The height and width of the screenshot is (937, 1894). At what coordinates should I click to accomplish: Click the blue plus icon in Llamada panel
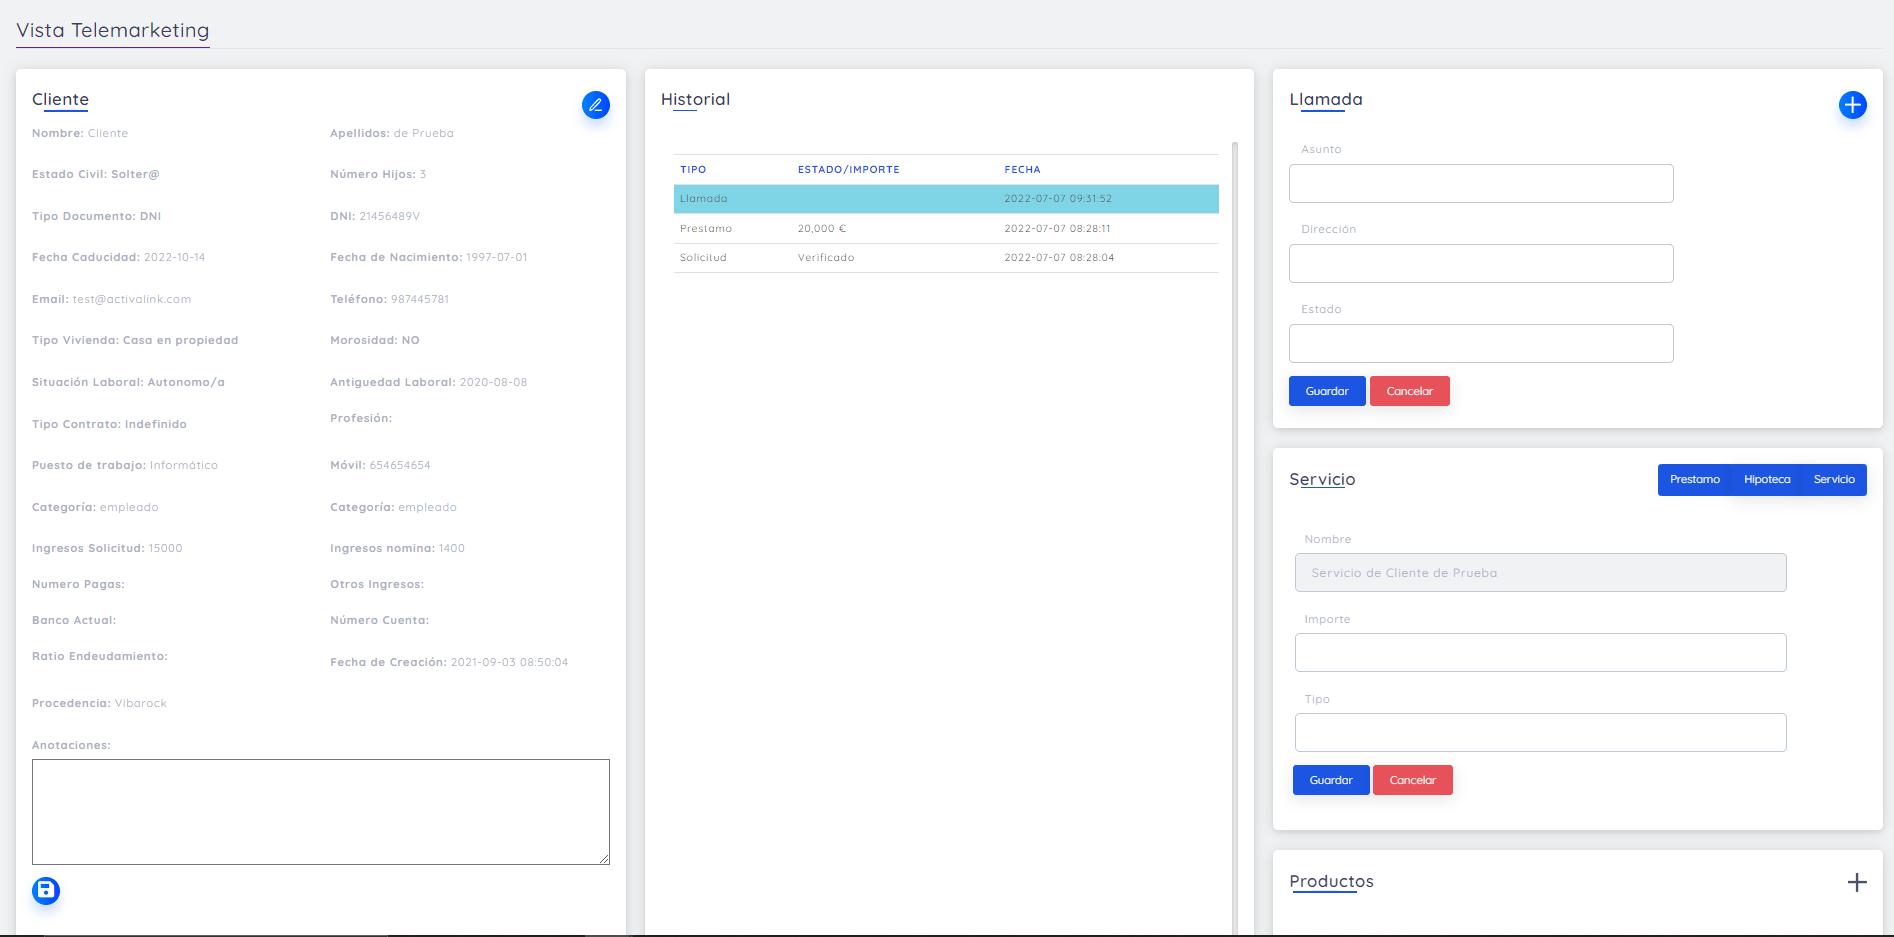pos(1852,105)
